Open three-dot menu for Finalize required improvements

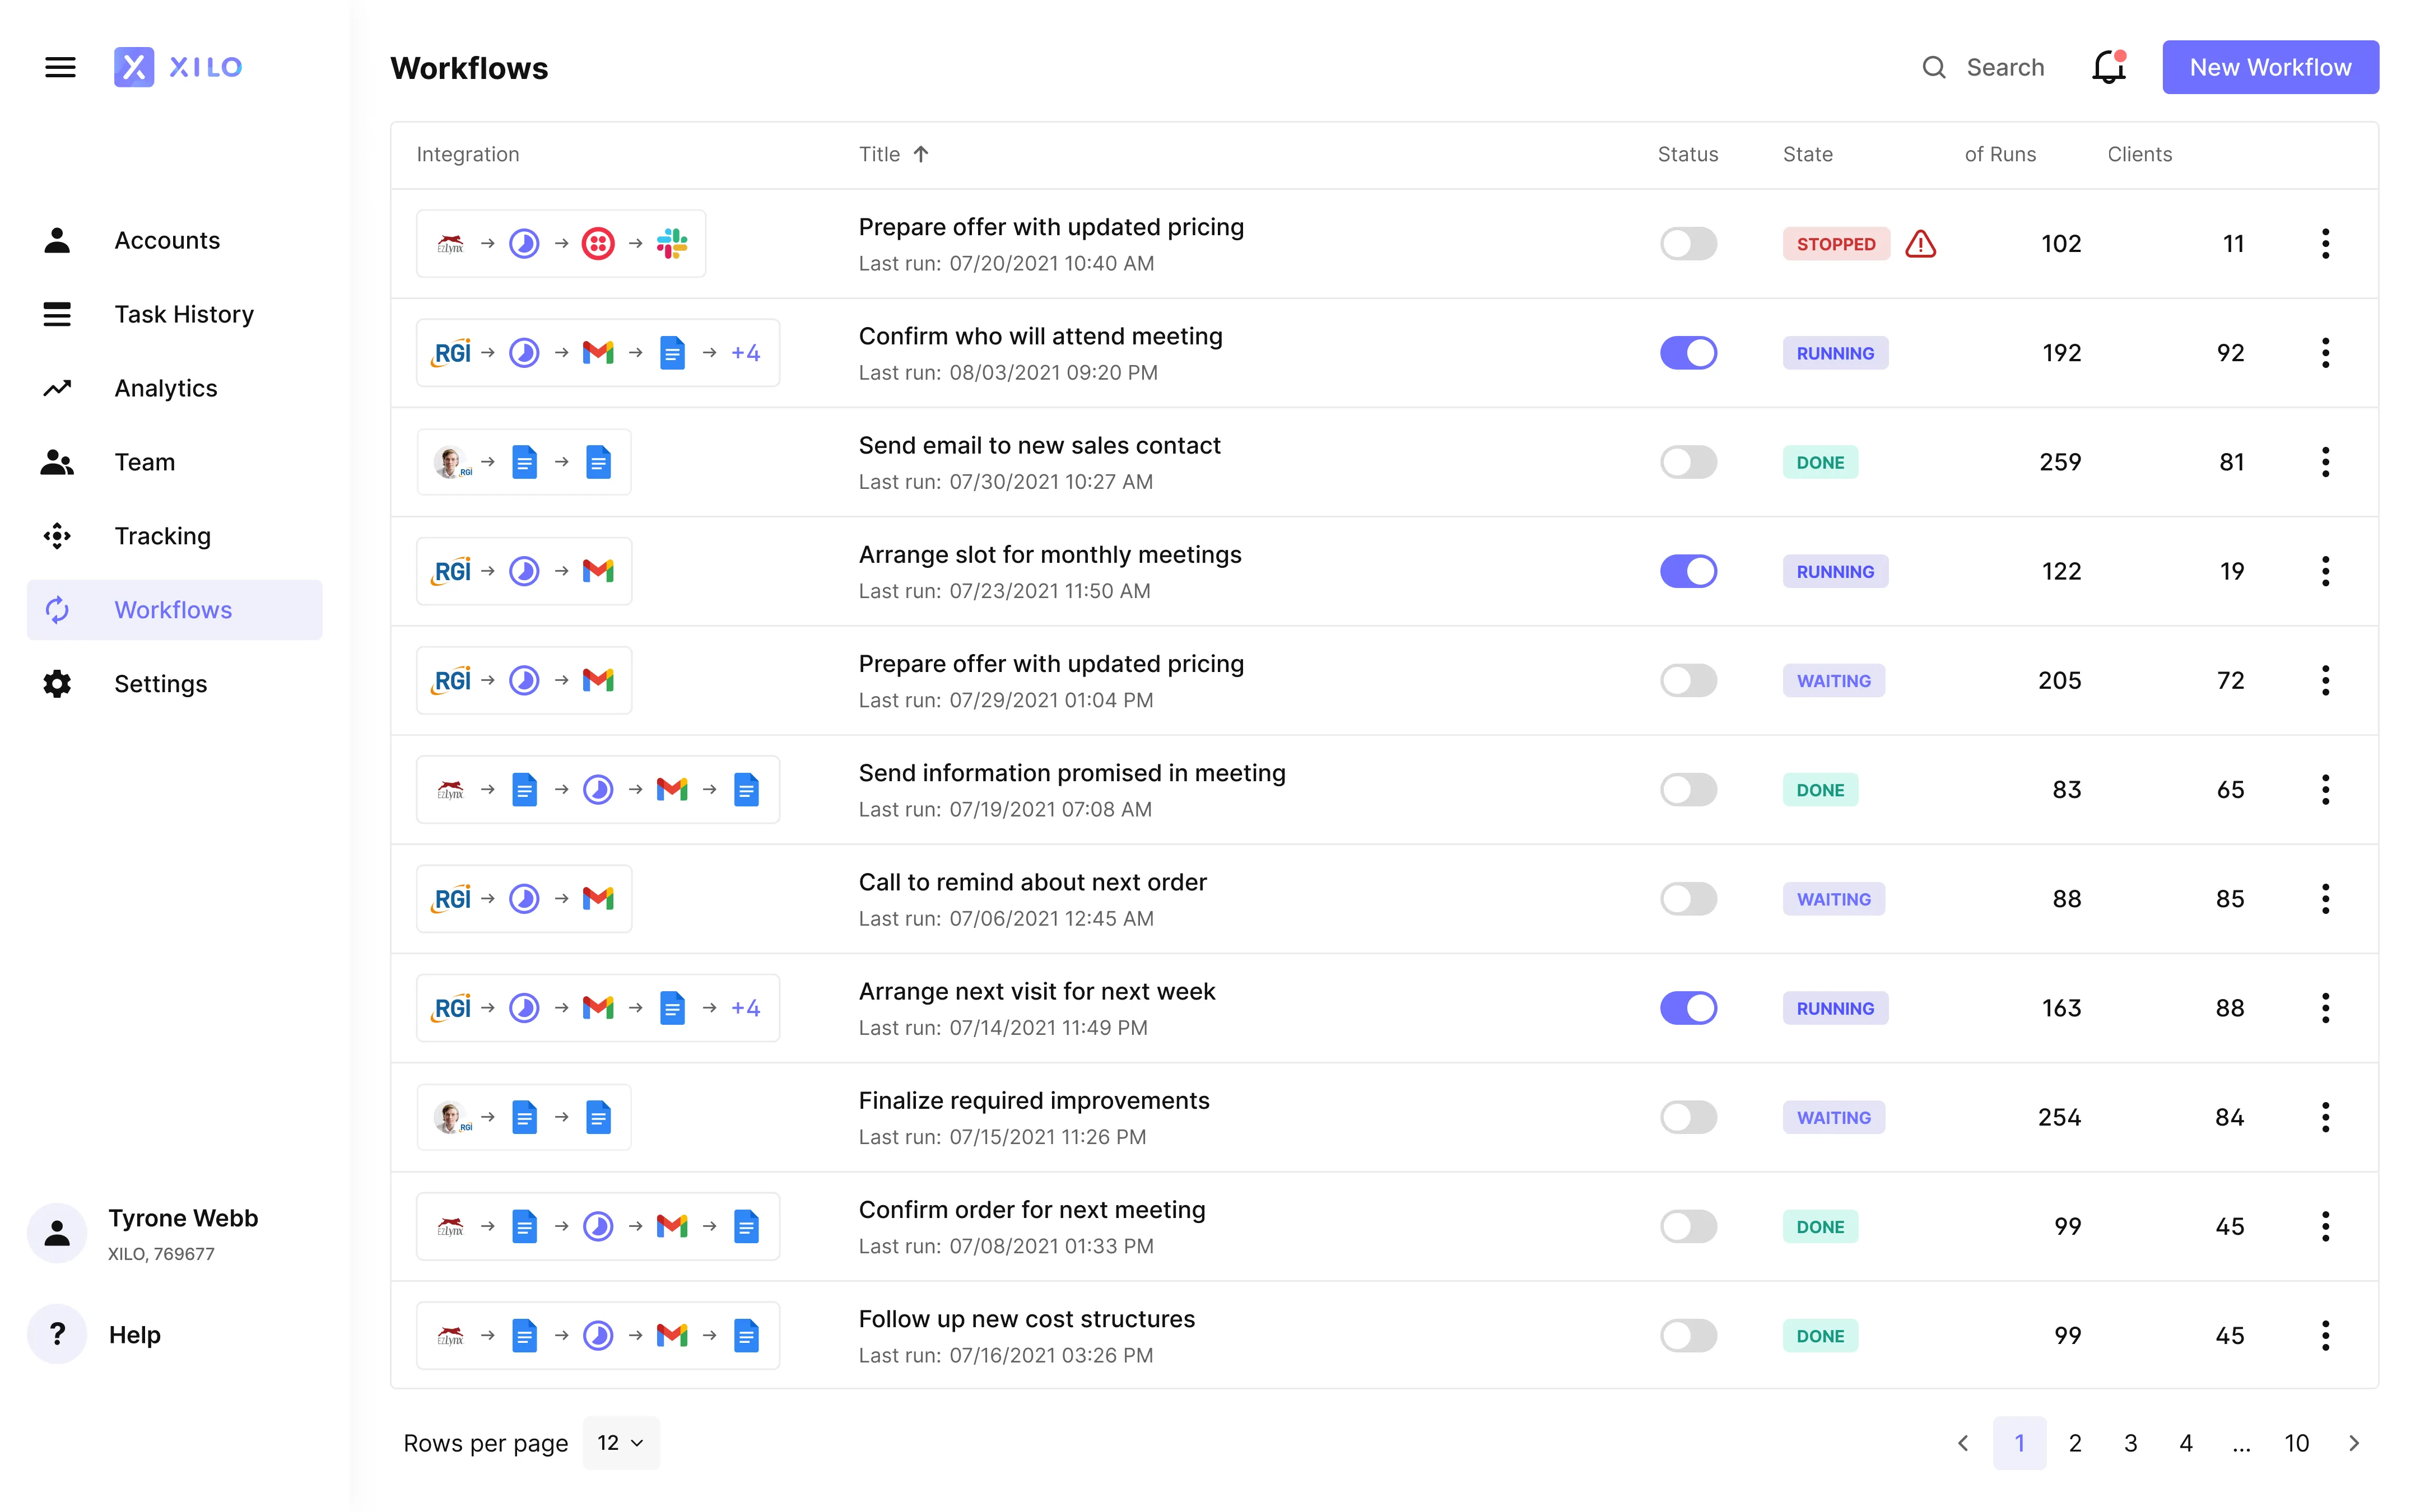pyautogui.click(x=2325, y=1117)
